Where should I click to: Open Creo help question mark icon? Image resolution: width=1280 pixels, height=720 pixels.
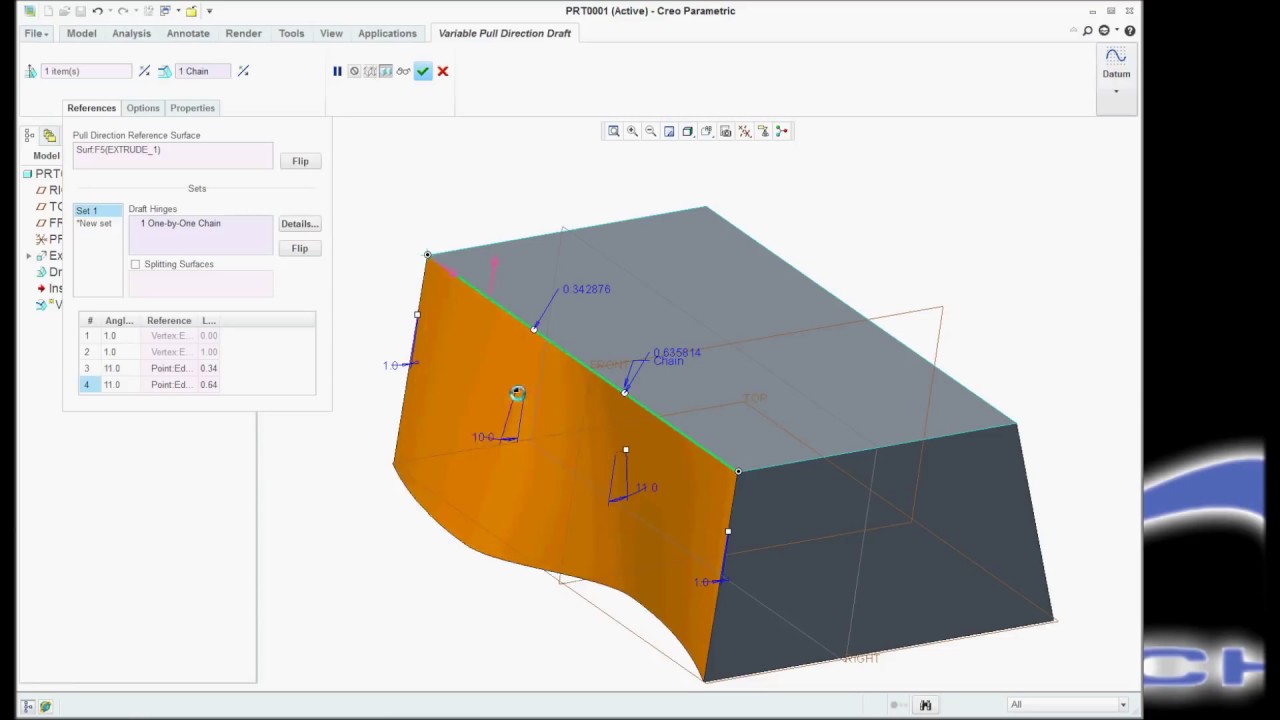[1129, 31]
